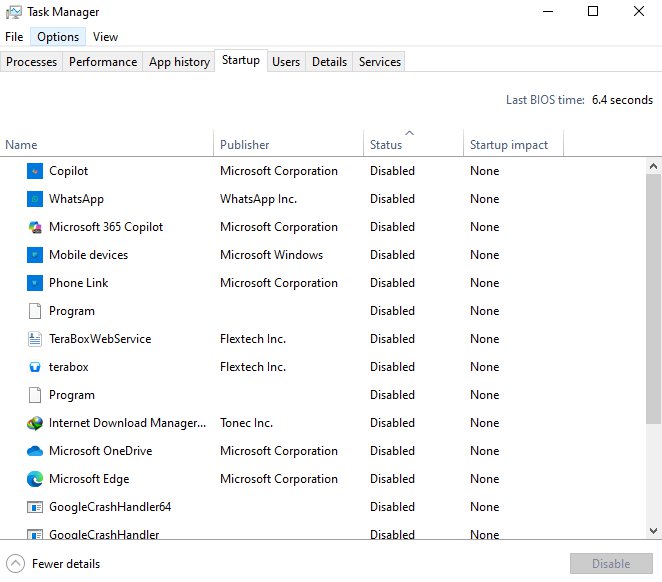Screen dimensions: 662x582
Task: Select the WhatsApp startup icon
Action: (x=35, y=199)
